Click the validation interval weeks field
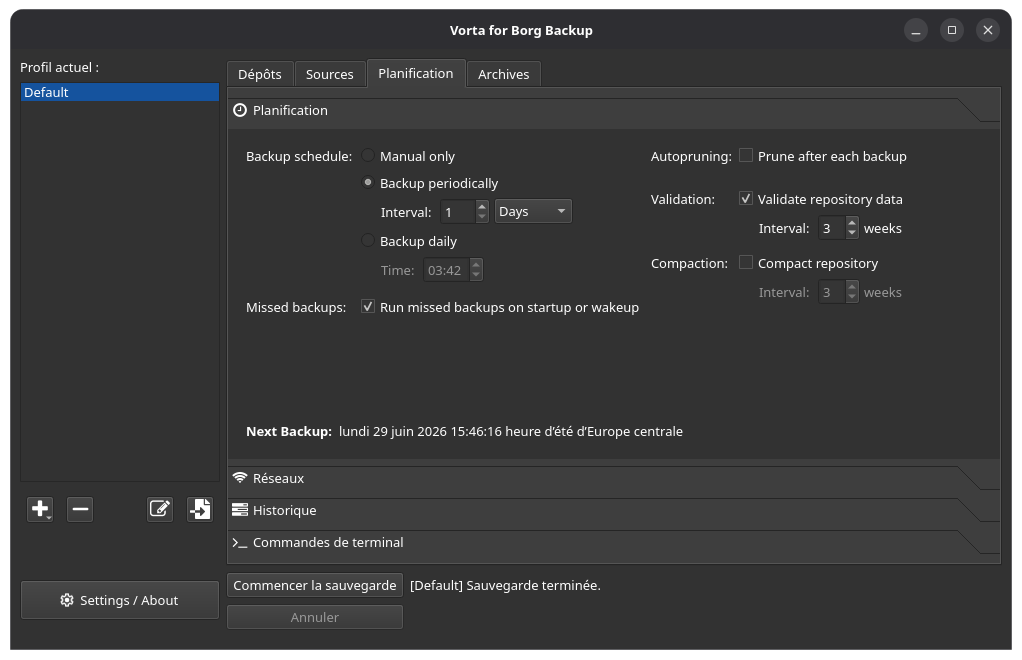The height and width of the screenshot is (660, 1022). (x=832, y=228)
